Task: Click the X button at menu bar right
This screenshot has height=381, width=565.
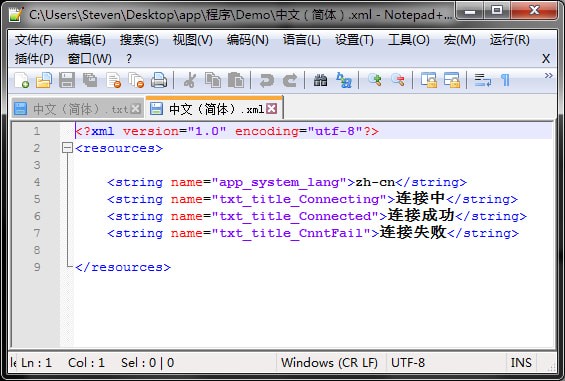Action: tap(546, 59)
